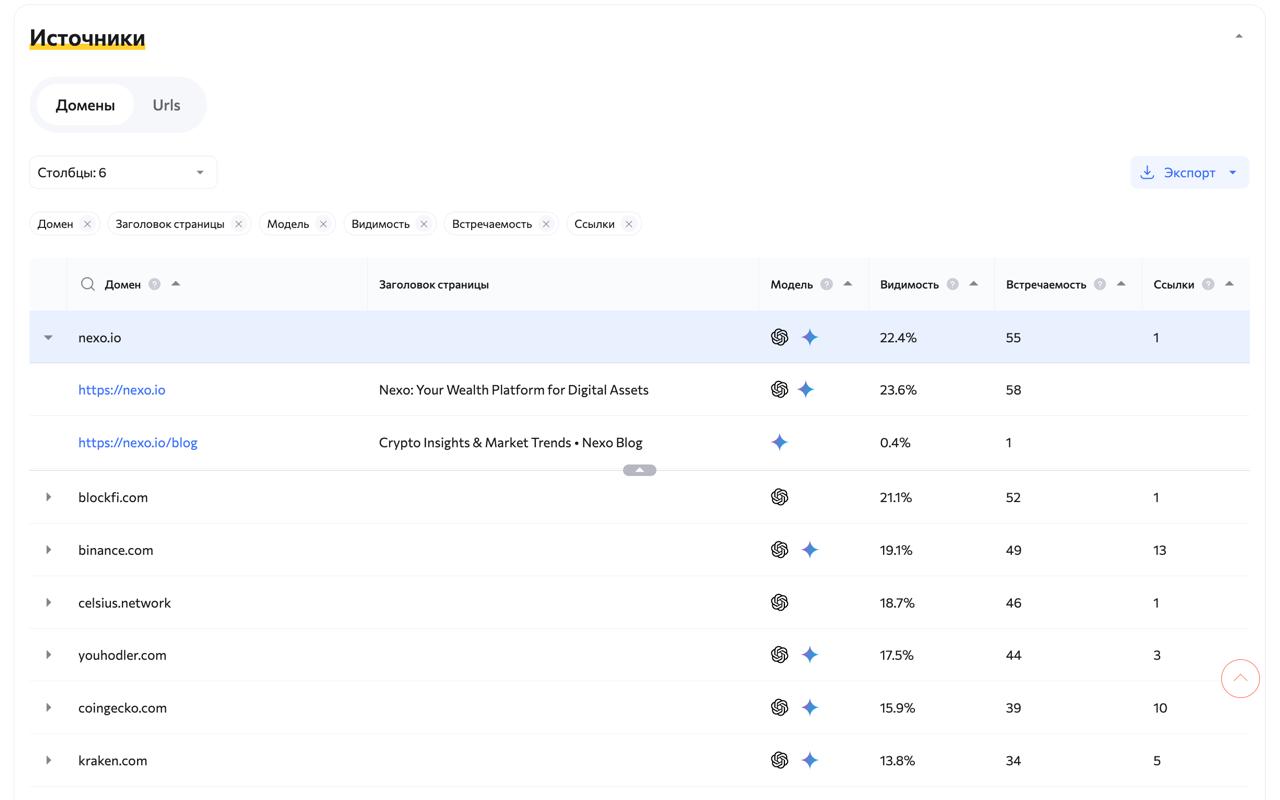
Task: Collapse the Источники section with top-right arrow
Action: [x=1239, y=36]
